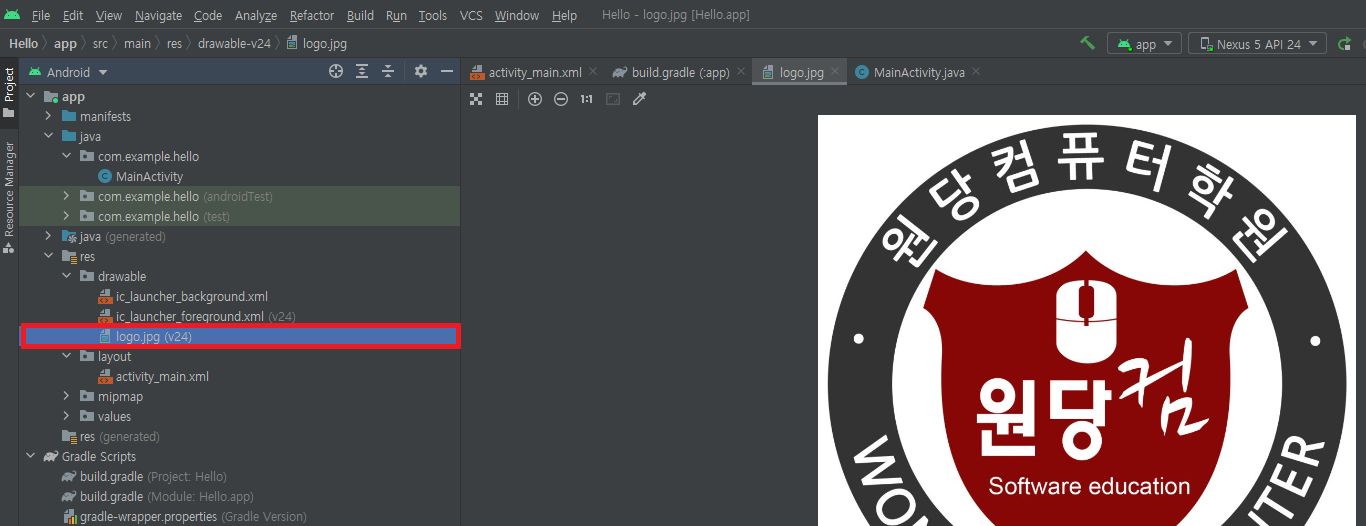The height and width of the screenshot is (526, 1366).
Task: Click the Make Project hammer icon
Action: 1087,43
